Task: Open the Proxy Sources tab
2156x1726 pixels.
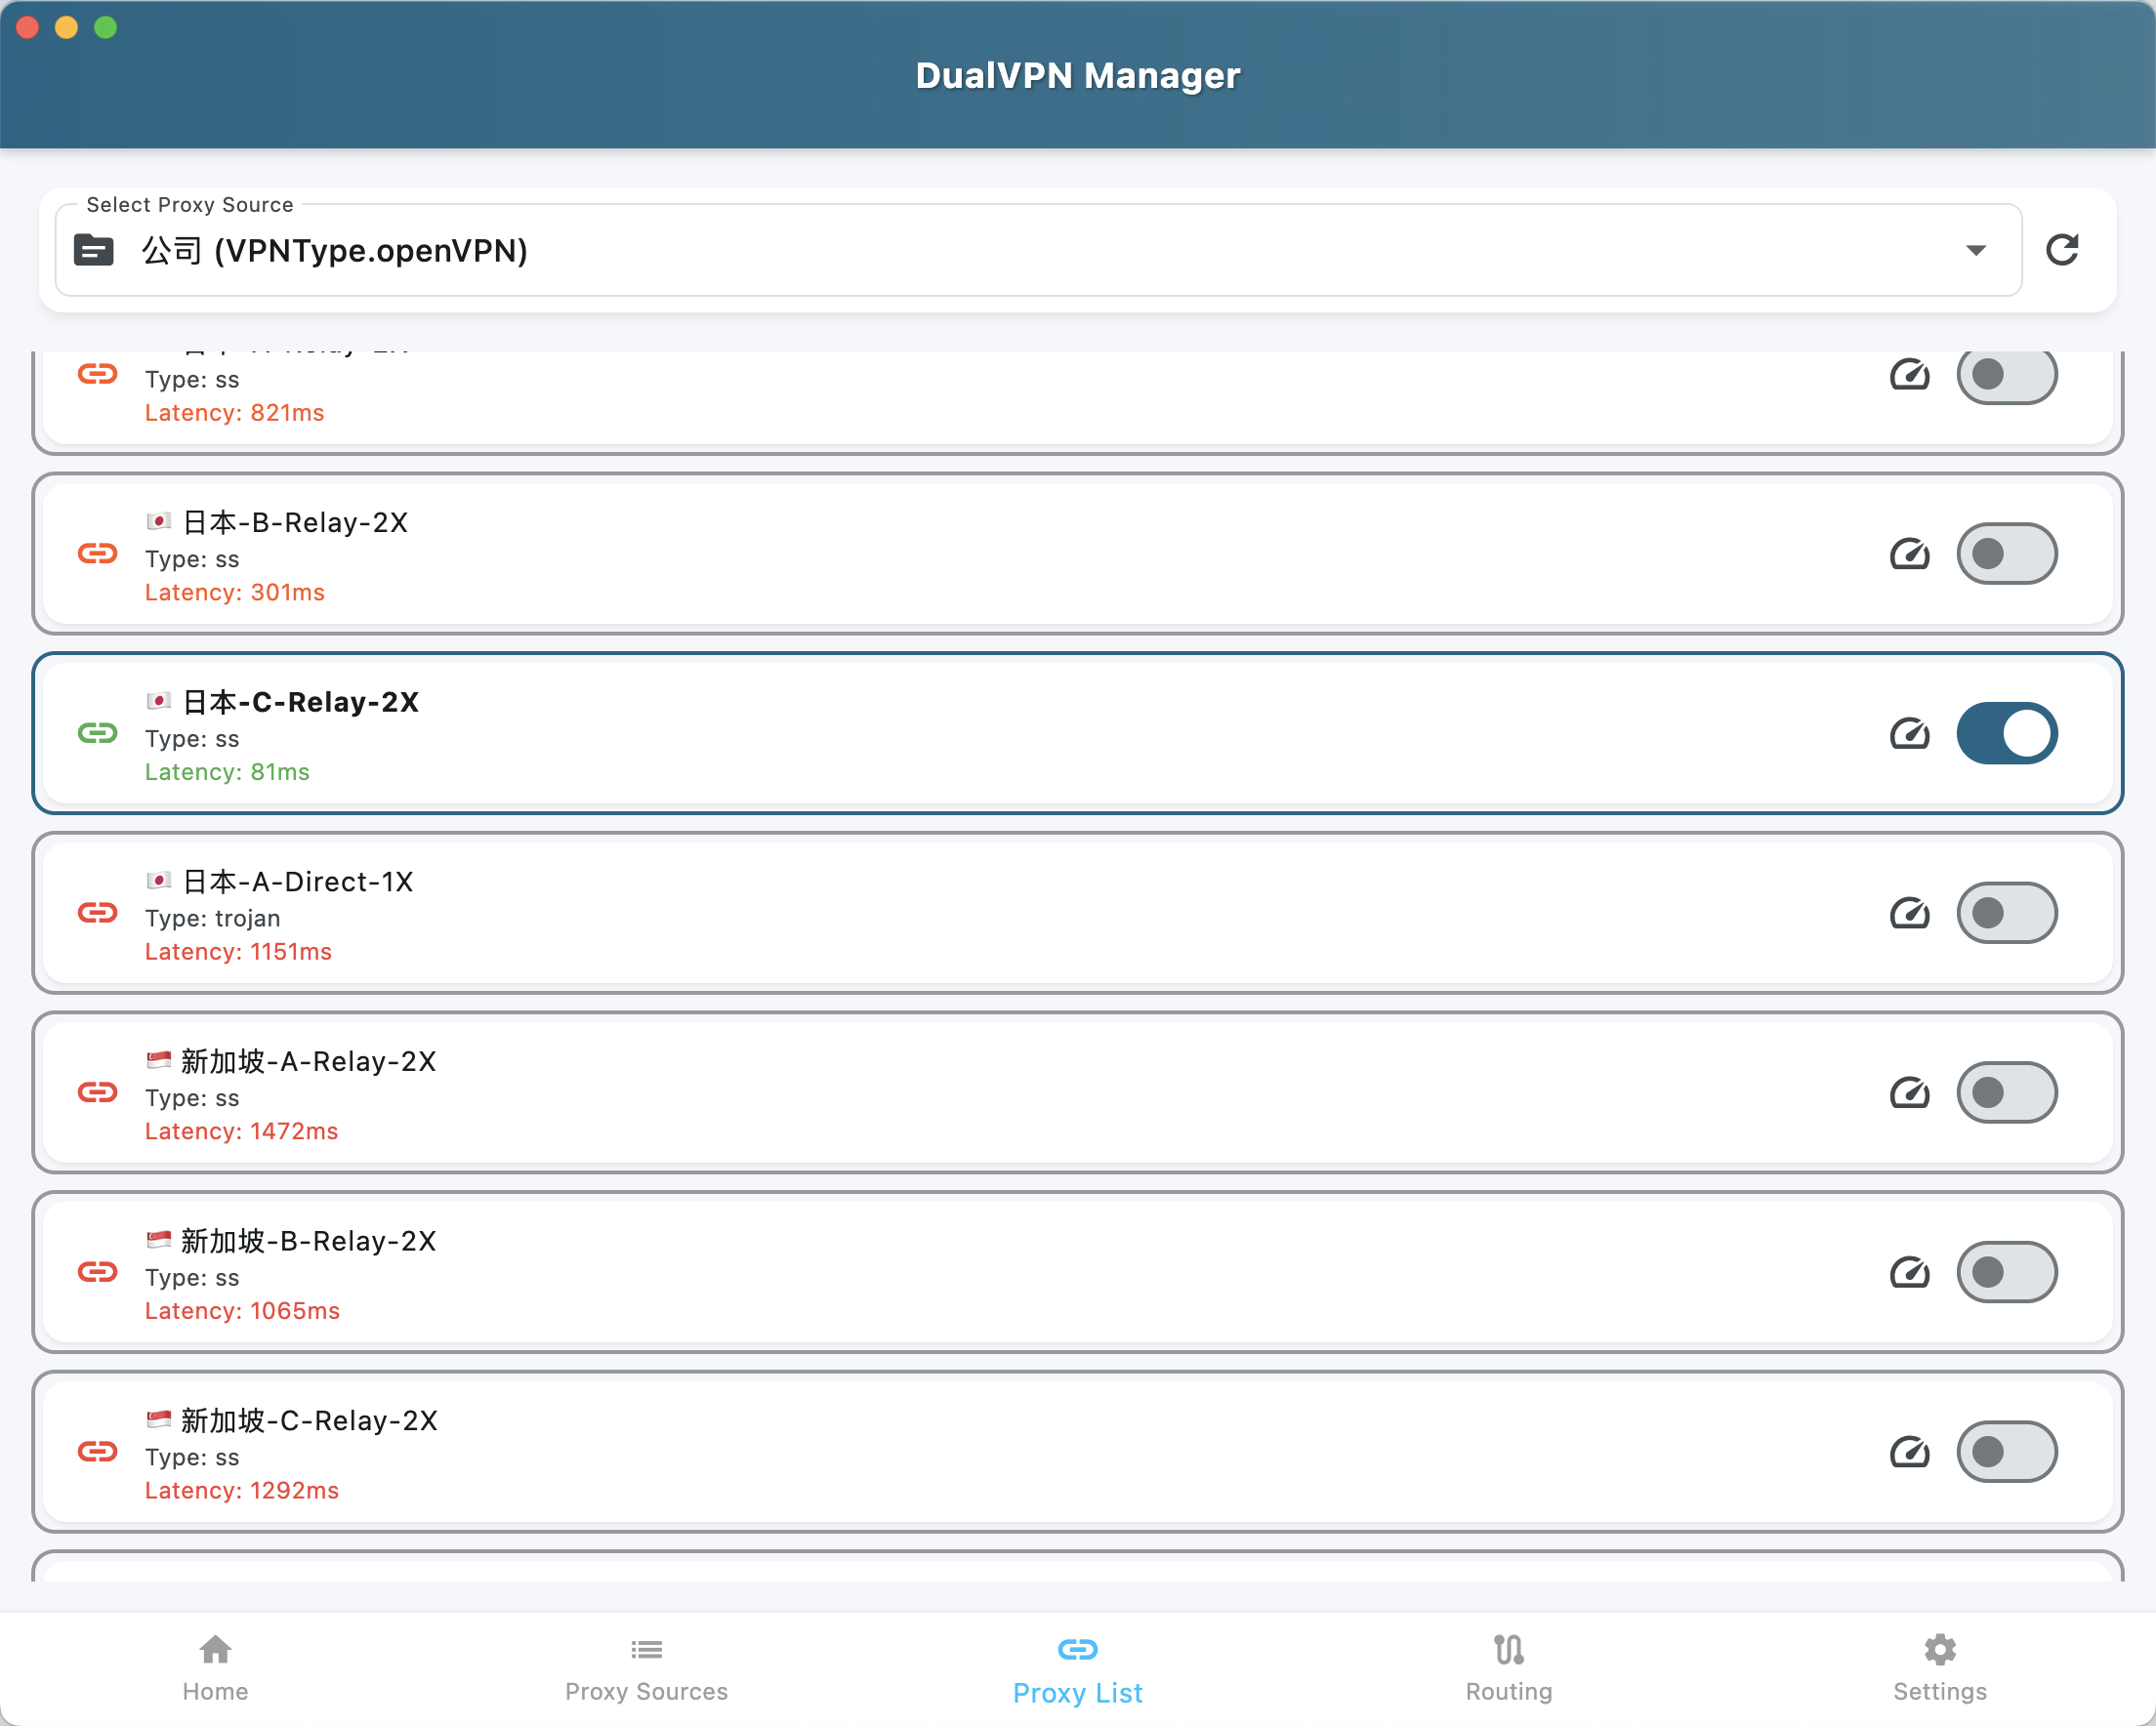Action: click(646, 1668)
